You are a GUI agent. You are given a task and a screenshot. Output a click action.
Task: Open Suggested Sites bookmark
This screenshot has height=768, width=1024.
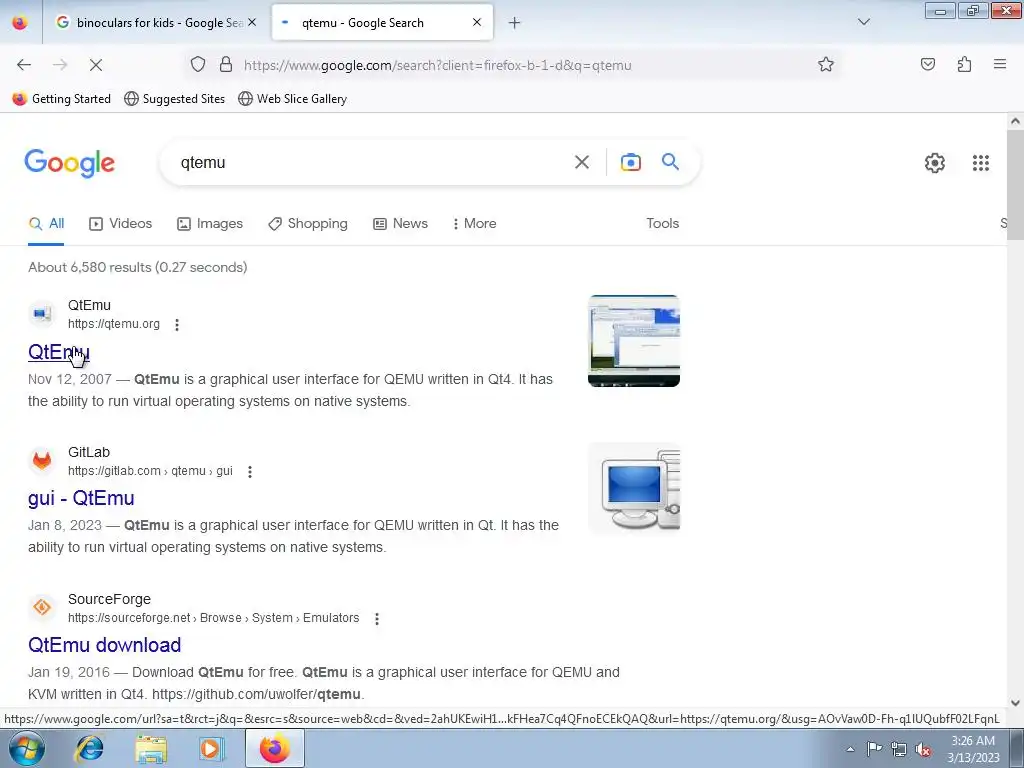click(x=174, y=99)
